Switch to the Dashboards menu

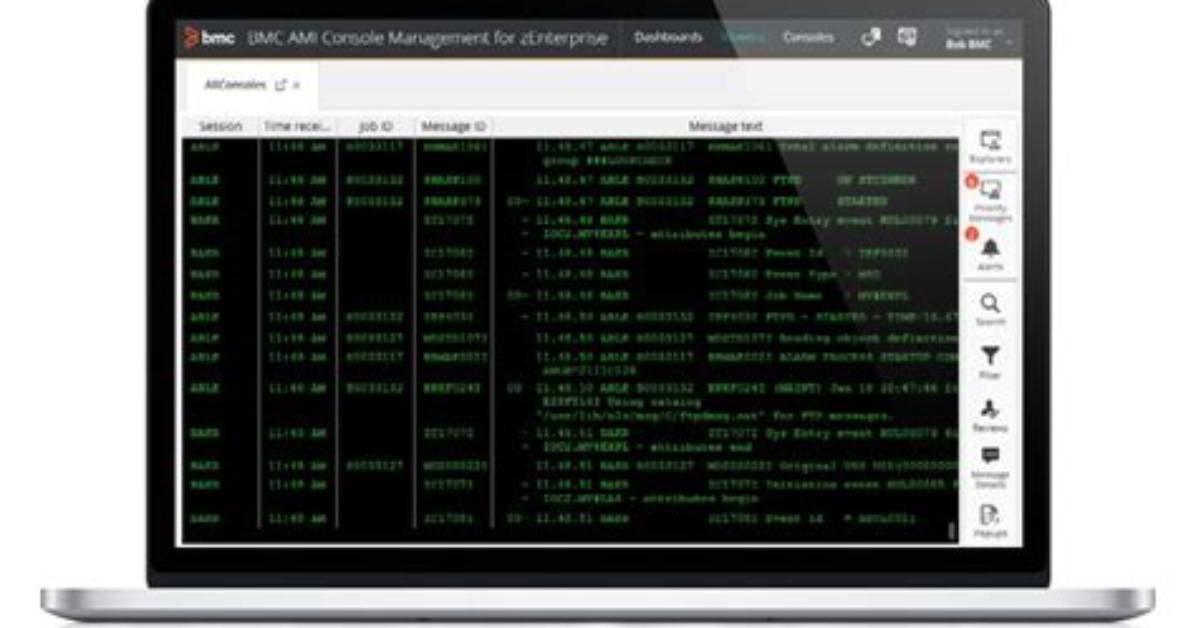coord(668,37)
